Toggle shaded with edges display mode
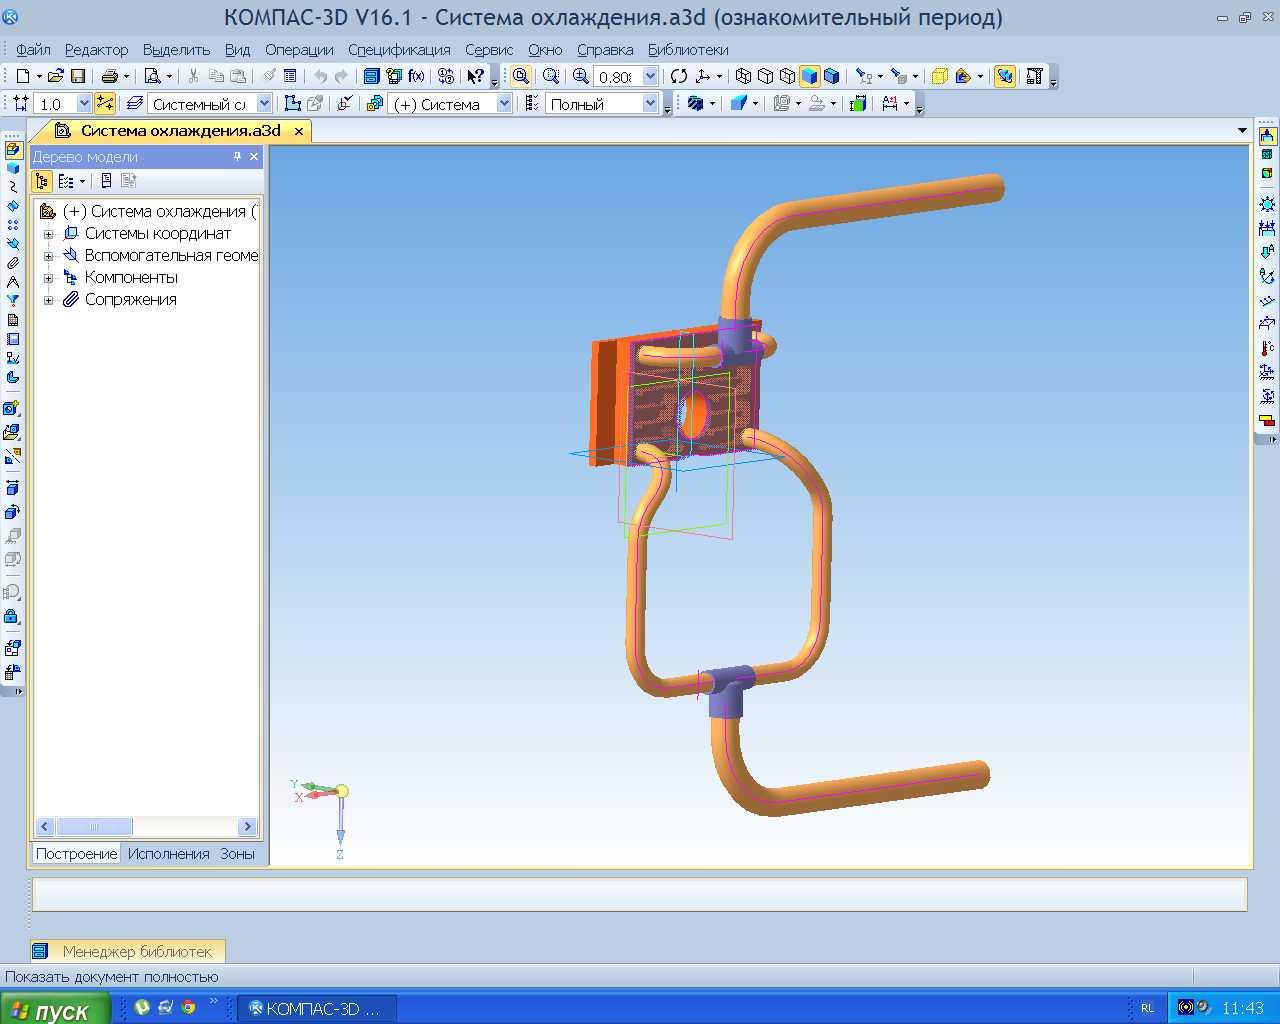Image resolution: width=1280 pixels, height=1024 pixels. [831, 76]
